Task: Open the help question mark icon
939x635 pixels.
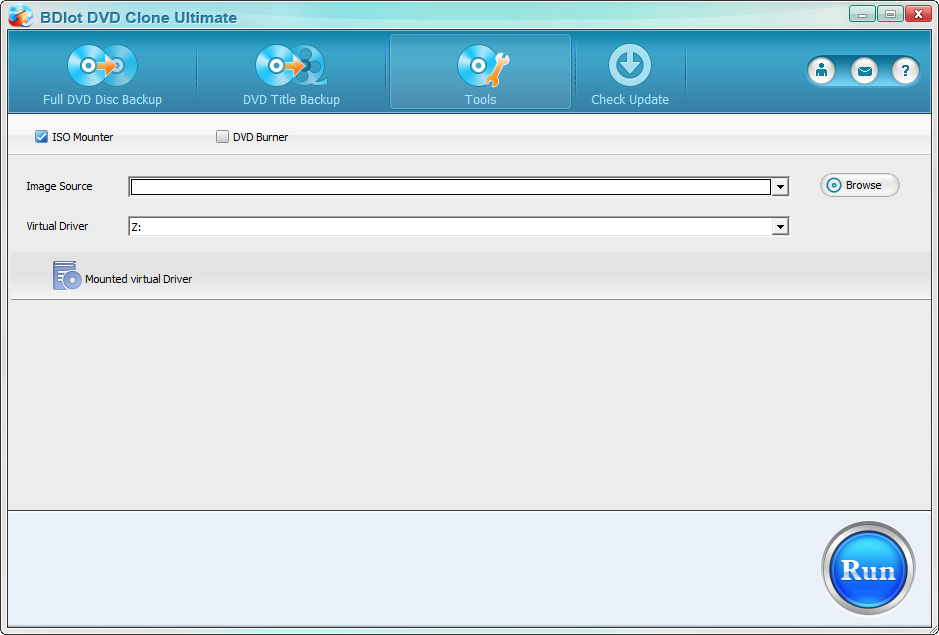Action: tap(905, 71)
